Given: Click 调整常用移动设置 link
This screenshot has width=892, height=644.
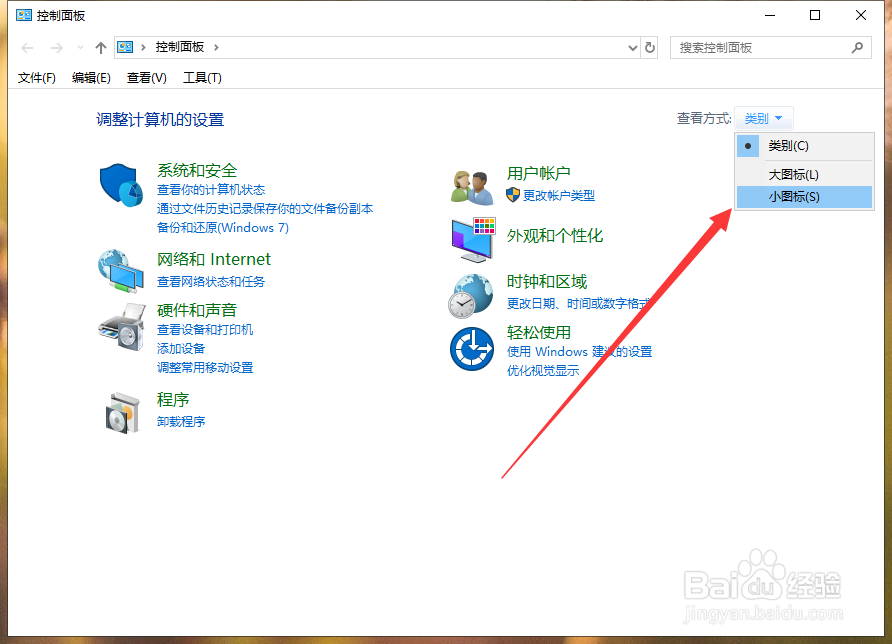Looking at the screenshot, I should point(205,368).
